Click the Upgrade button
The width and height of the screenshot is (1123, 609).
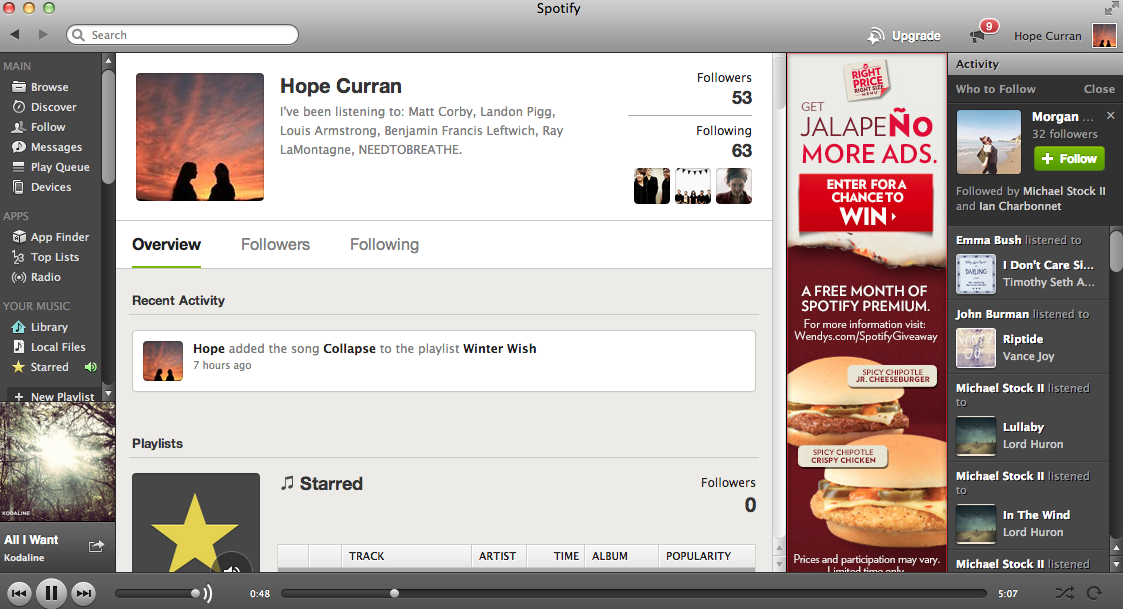904,36
